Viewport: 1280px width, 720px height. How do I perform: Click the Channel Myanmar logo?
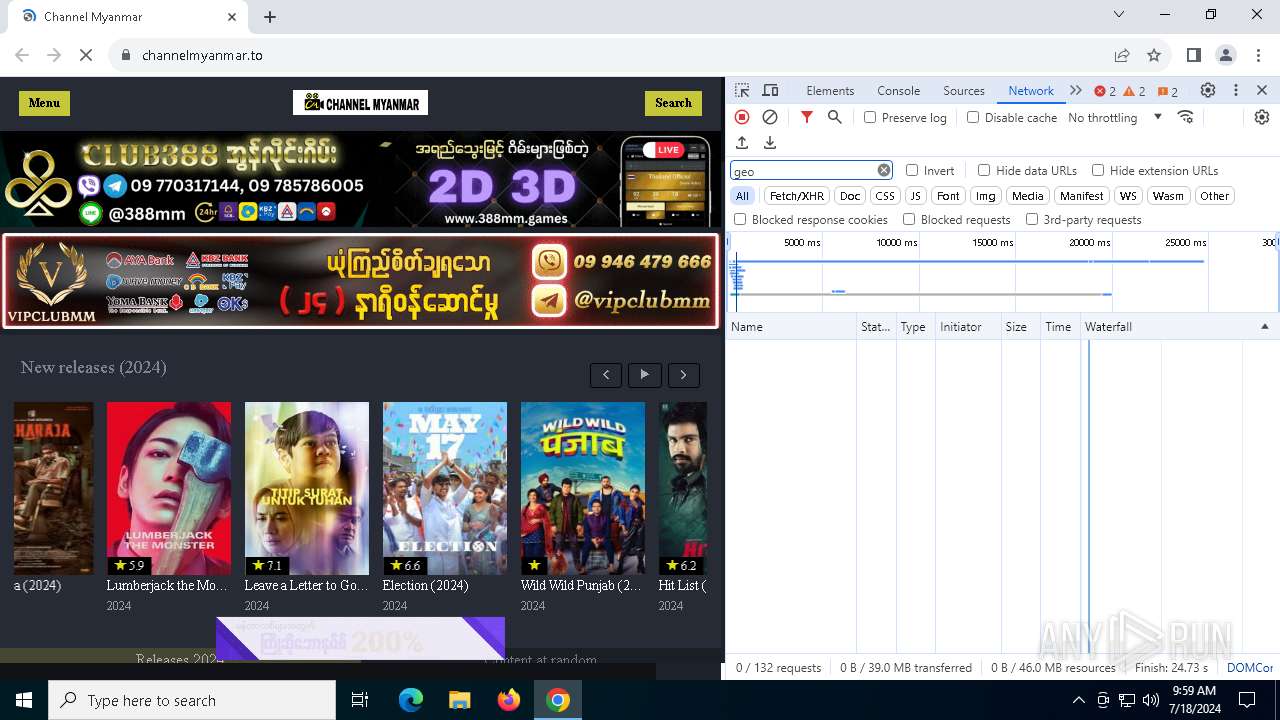tap(360, 103)
